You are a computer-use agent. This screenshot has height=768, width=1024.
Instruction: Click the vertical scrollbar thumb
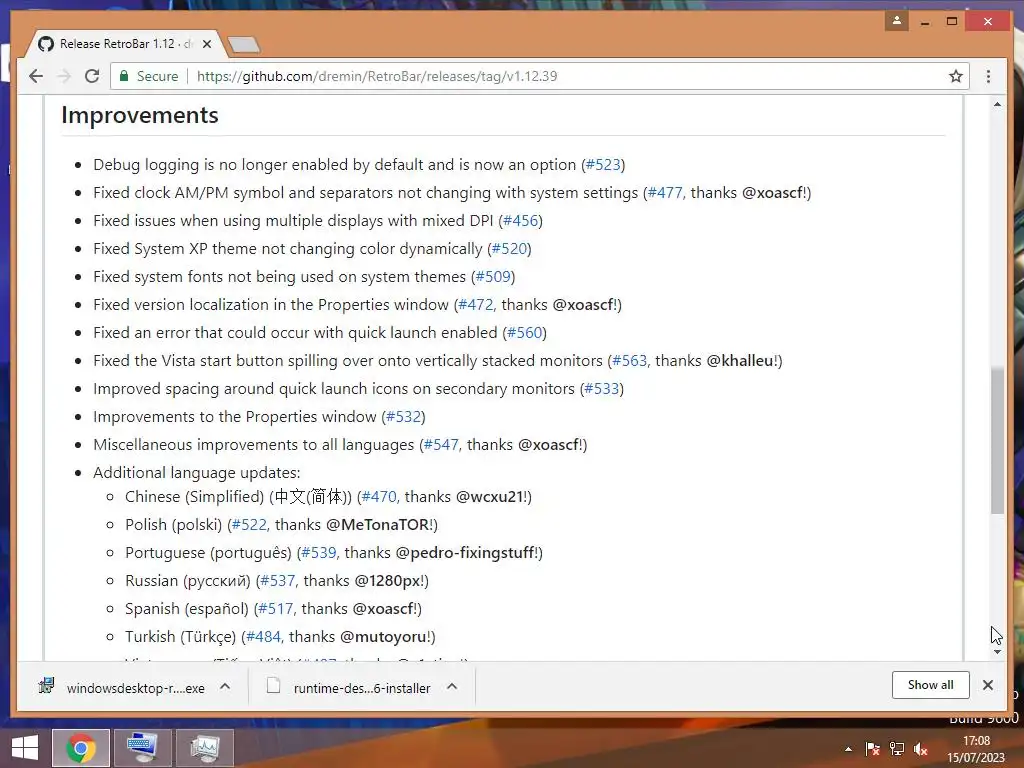[x=997, y=441]
